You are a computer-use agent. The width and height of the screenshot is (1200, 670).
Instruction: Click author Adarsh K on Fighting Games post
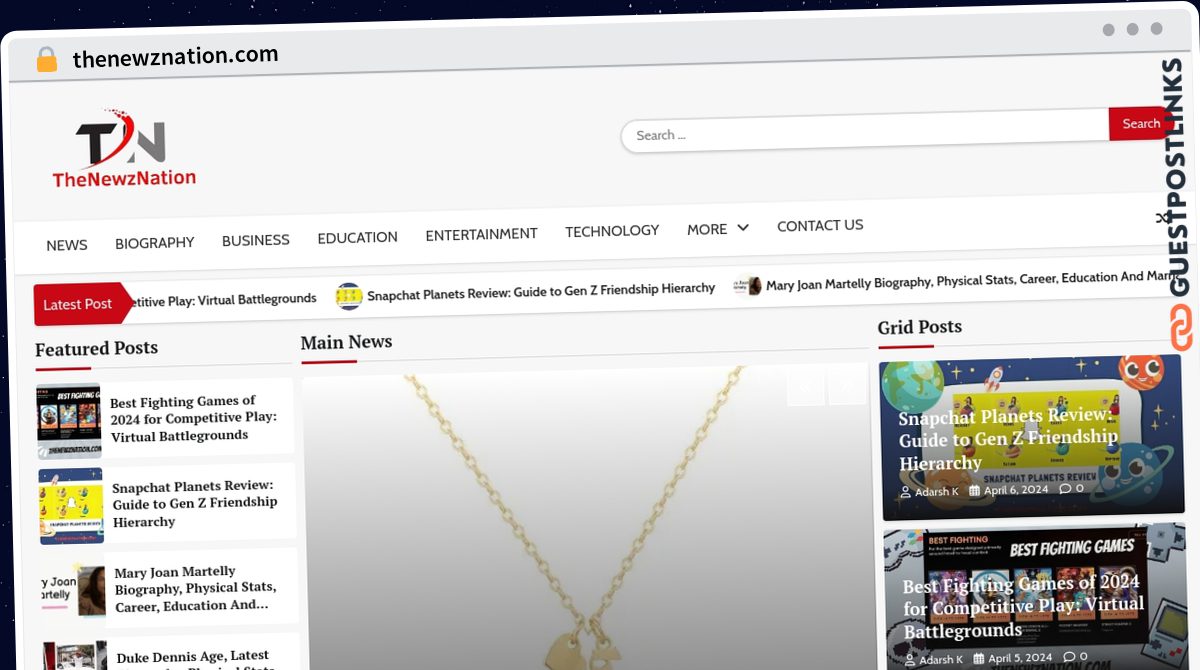(x=941, y=660)
